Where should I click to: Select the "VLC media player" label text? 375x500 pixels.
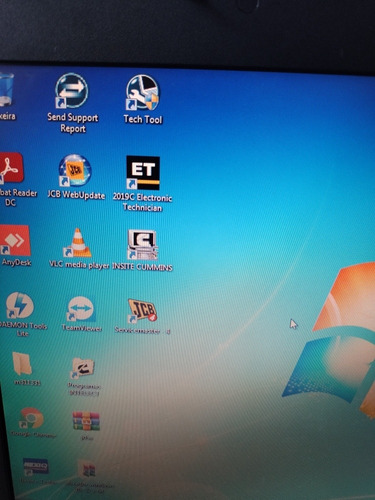(79, 265)
